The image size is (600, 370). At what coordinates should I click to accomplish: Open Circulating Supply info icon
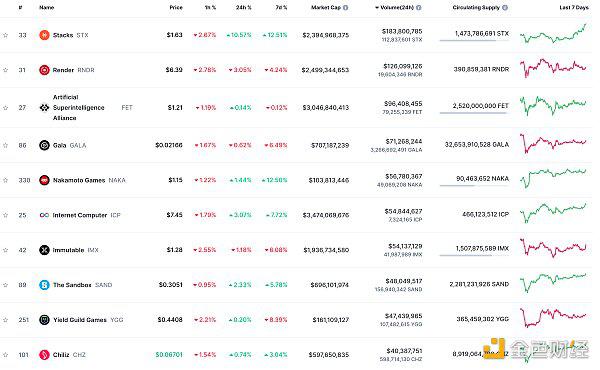[505, 8]
